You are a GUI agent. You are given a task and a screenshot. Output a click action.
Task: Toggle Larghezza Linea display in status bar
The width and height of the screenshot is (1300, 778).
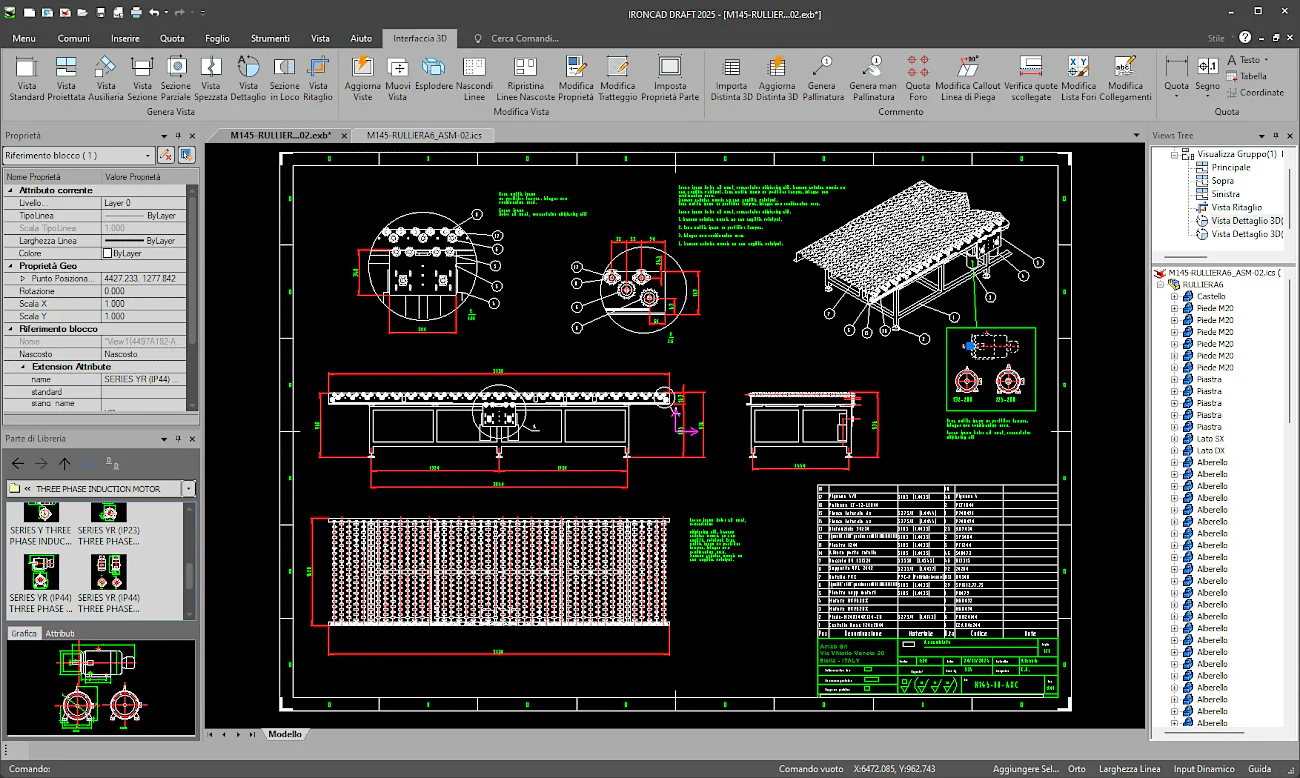(x=1129, y=769)
